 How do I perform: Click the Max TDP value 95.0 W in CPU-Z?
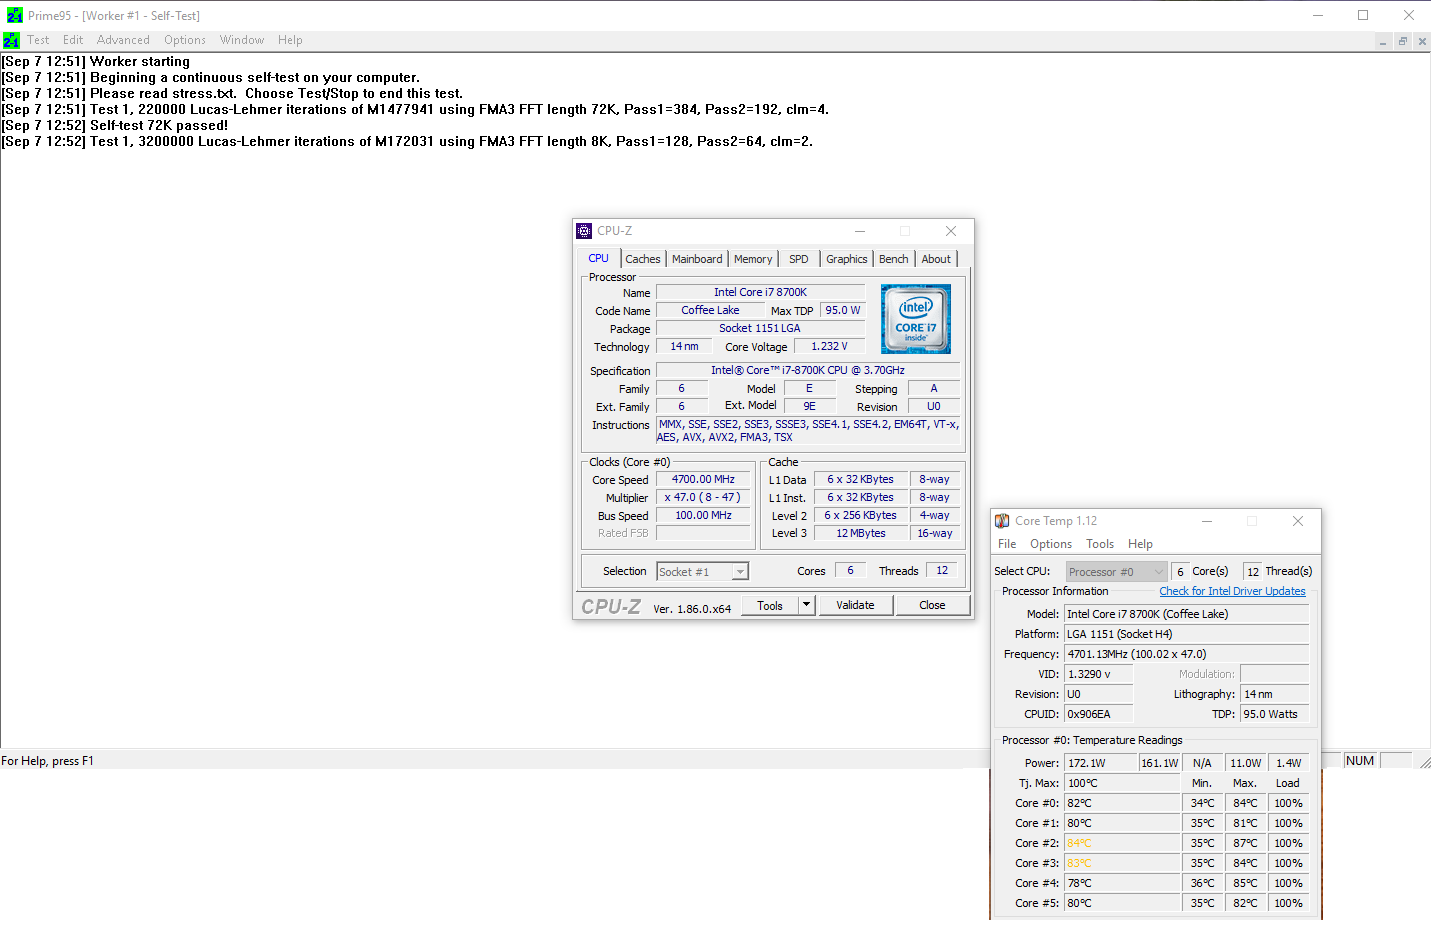843,310
